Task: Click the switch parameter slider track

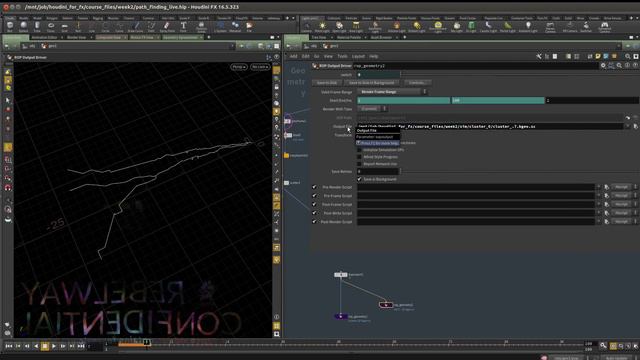Action: point(519,75)
